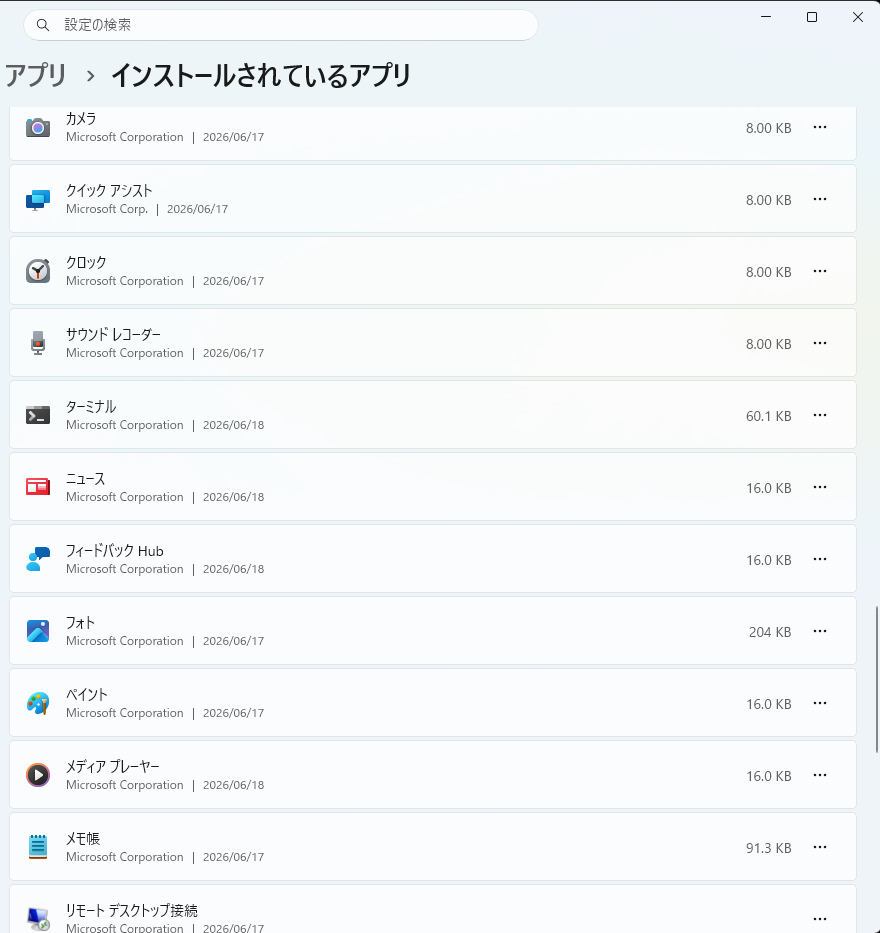Click the ペイント app name
The width and height of the screenshot is (880, 933).
pyautogui.click(x=87, y=695)
